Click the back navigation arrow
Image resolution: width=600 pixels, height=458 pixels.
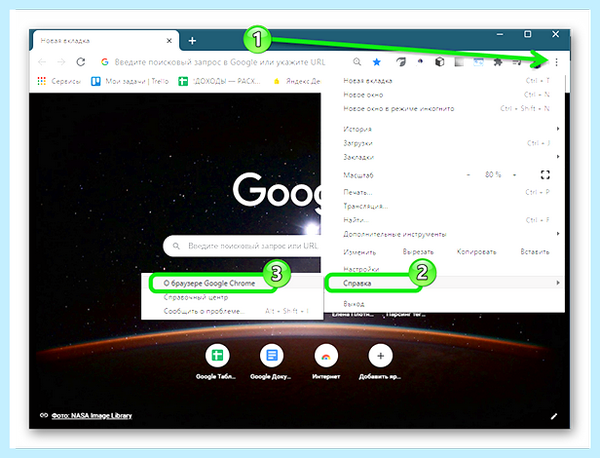42,62
